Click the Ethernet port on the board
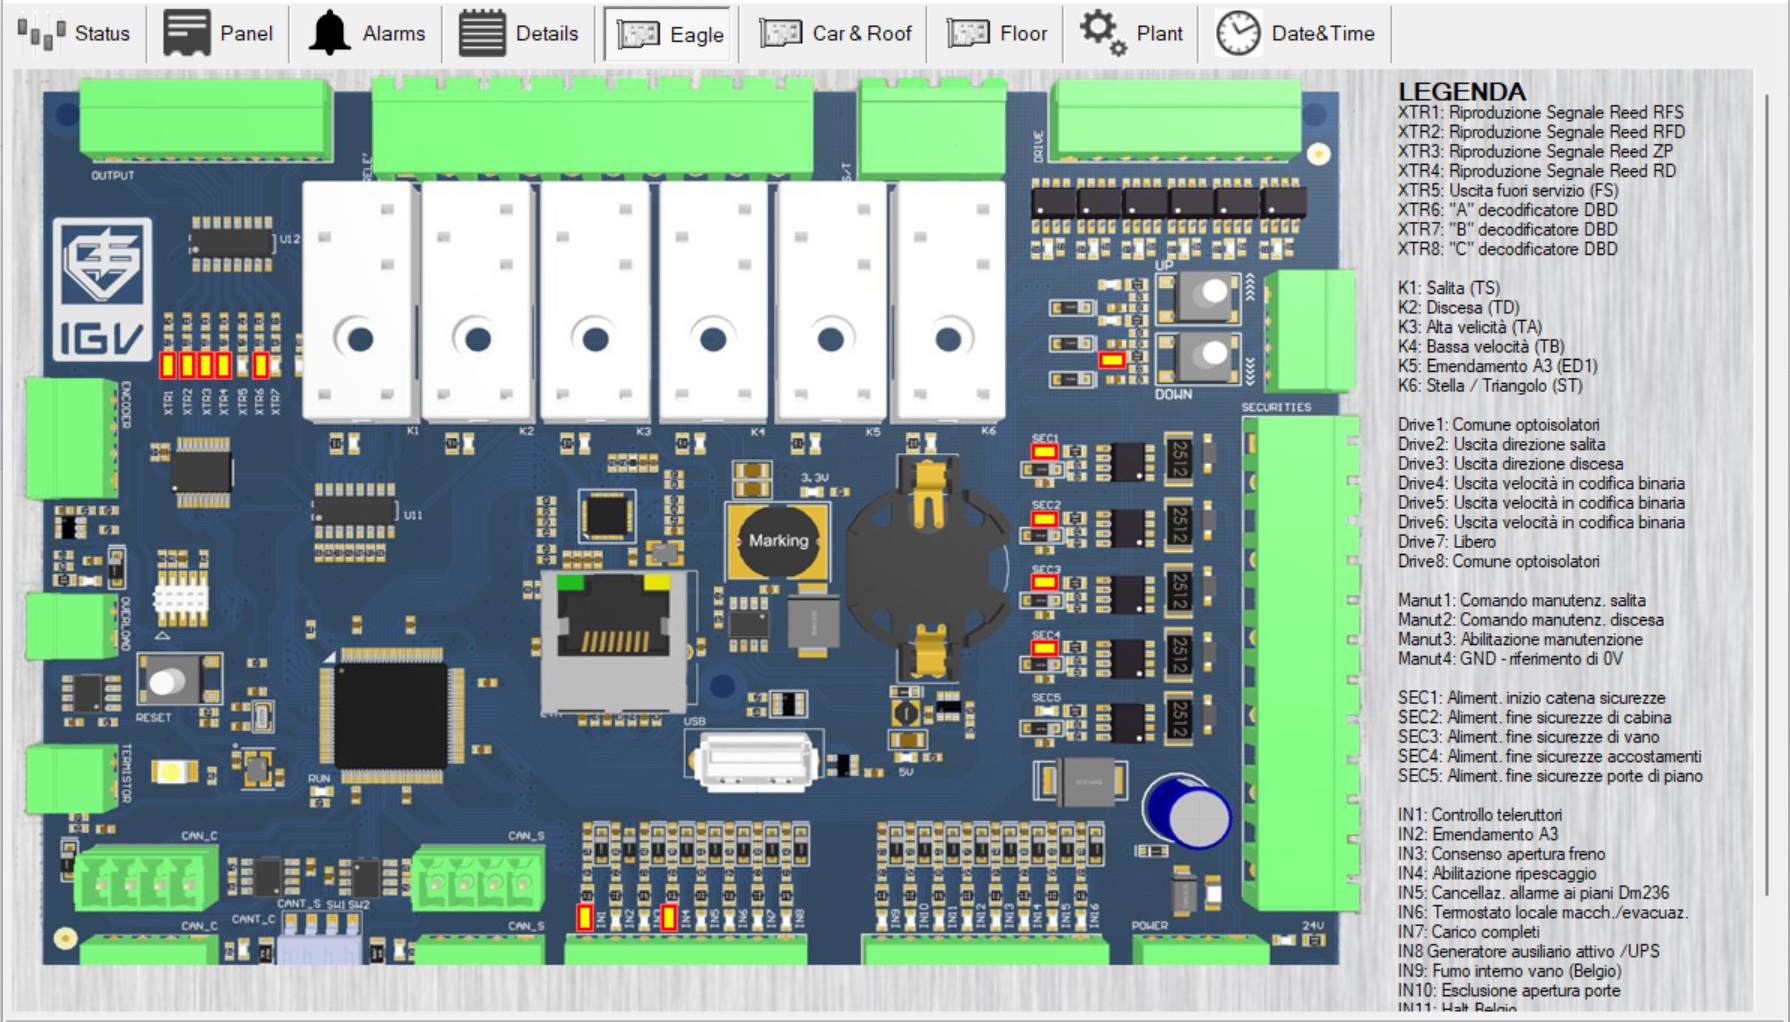Screen dimensions: 1790x1022 613,640
